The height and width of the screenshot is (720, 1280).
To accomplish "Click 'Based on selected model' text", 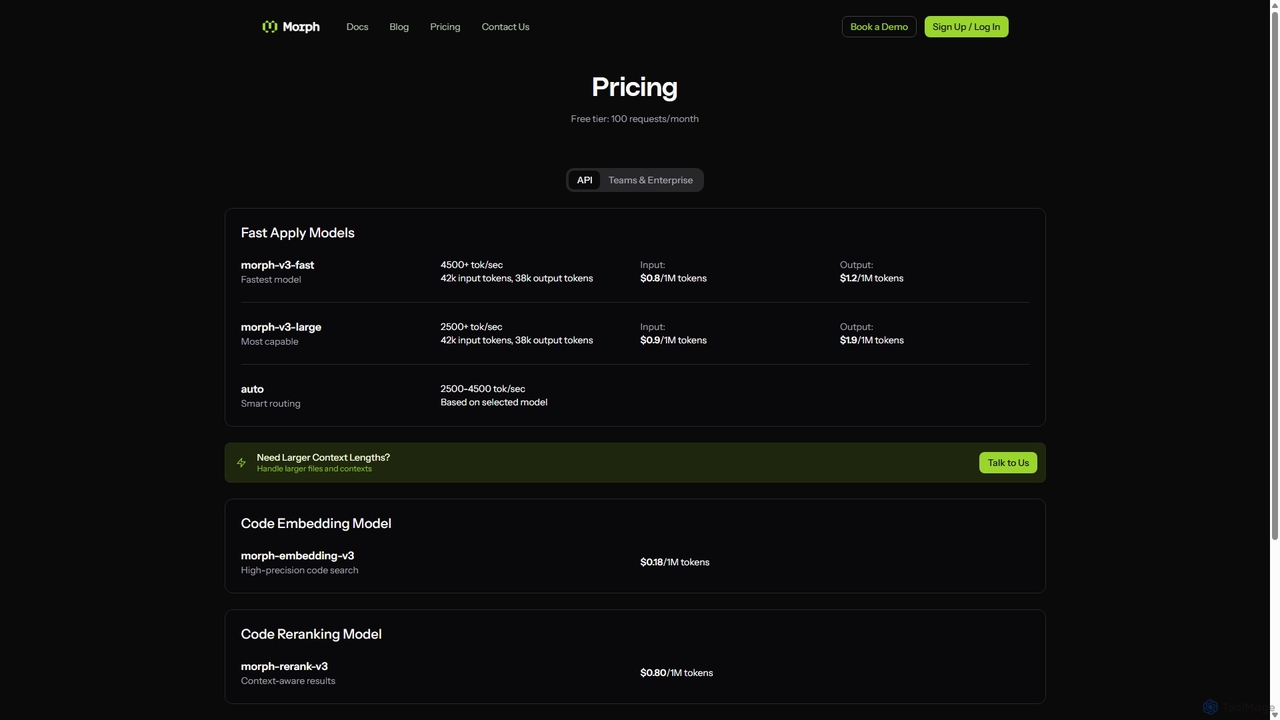I will tap(493, 402).
